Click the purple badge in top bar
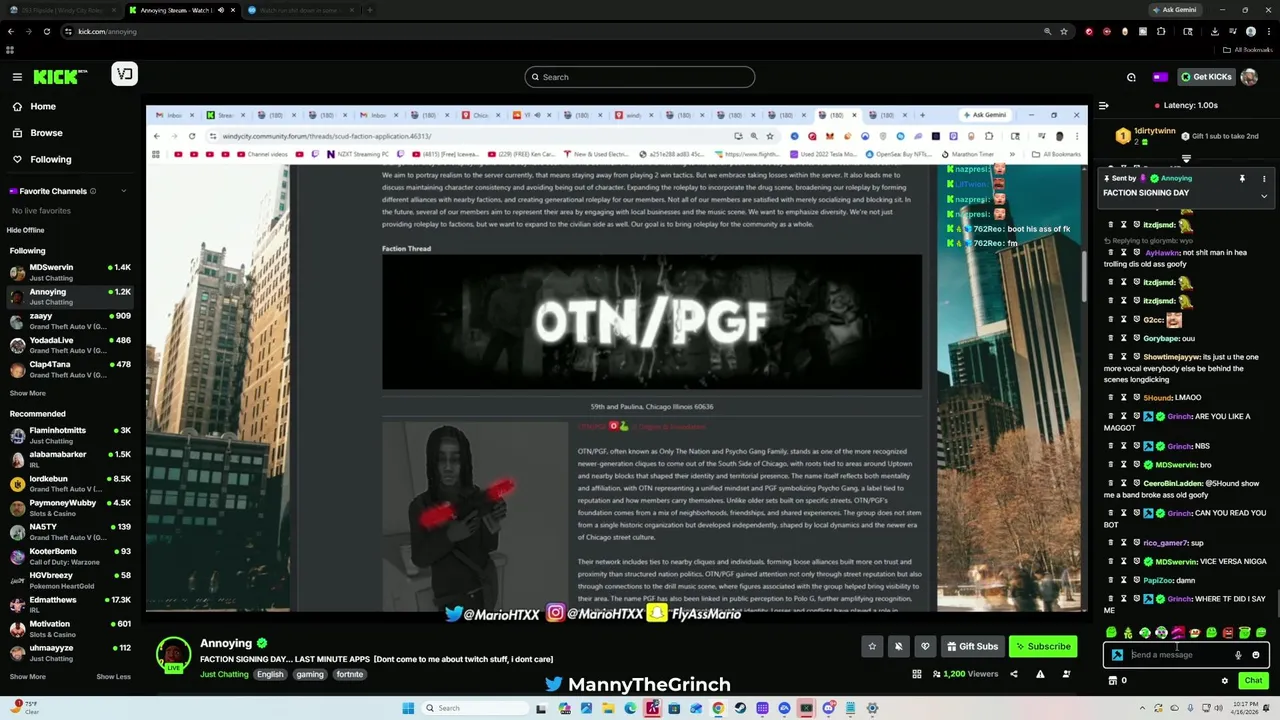1280x720 pixels. 1160,77
